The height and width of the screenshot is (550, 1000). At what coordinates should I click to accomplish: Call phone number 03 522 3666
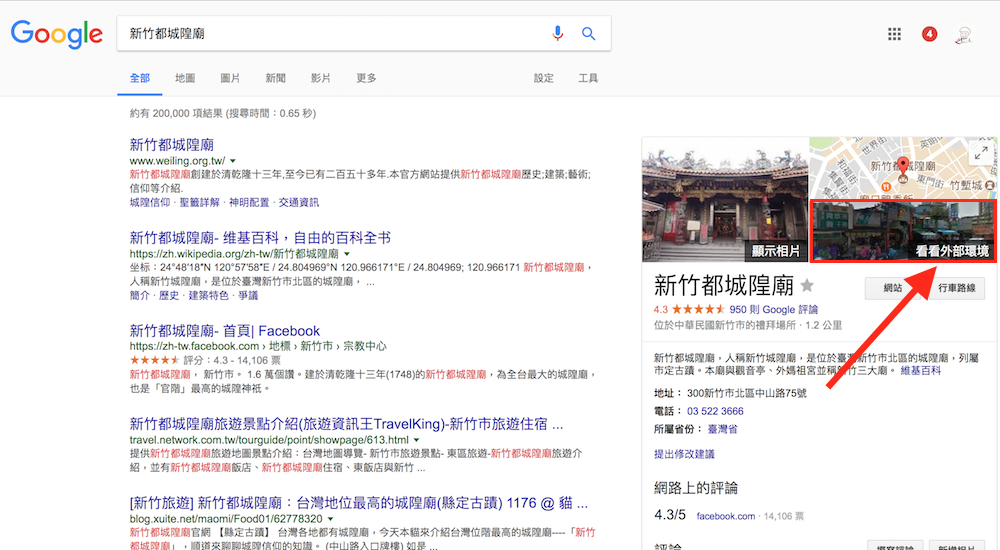(715, 411)
